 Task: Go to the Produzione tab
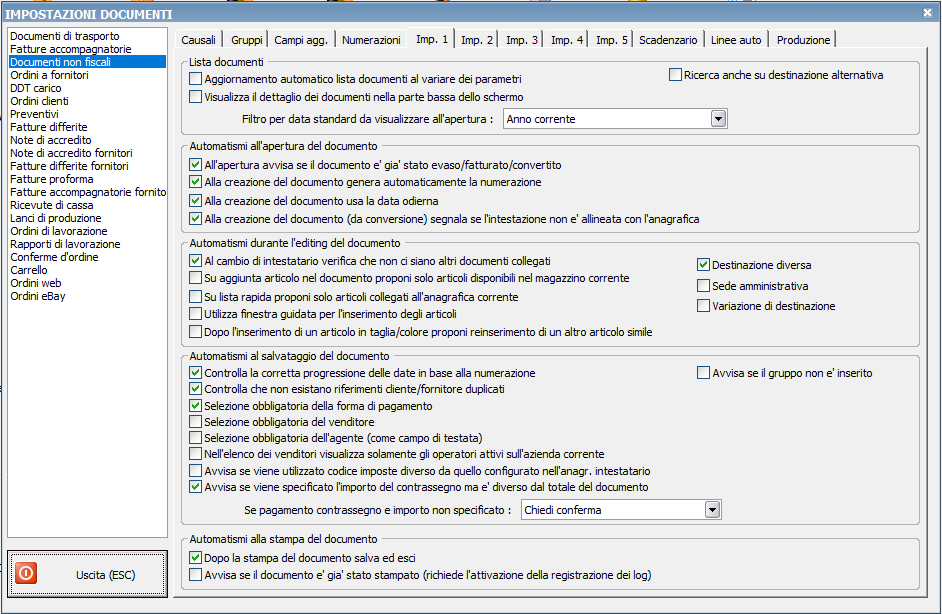[x=803, y=40]
